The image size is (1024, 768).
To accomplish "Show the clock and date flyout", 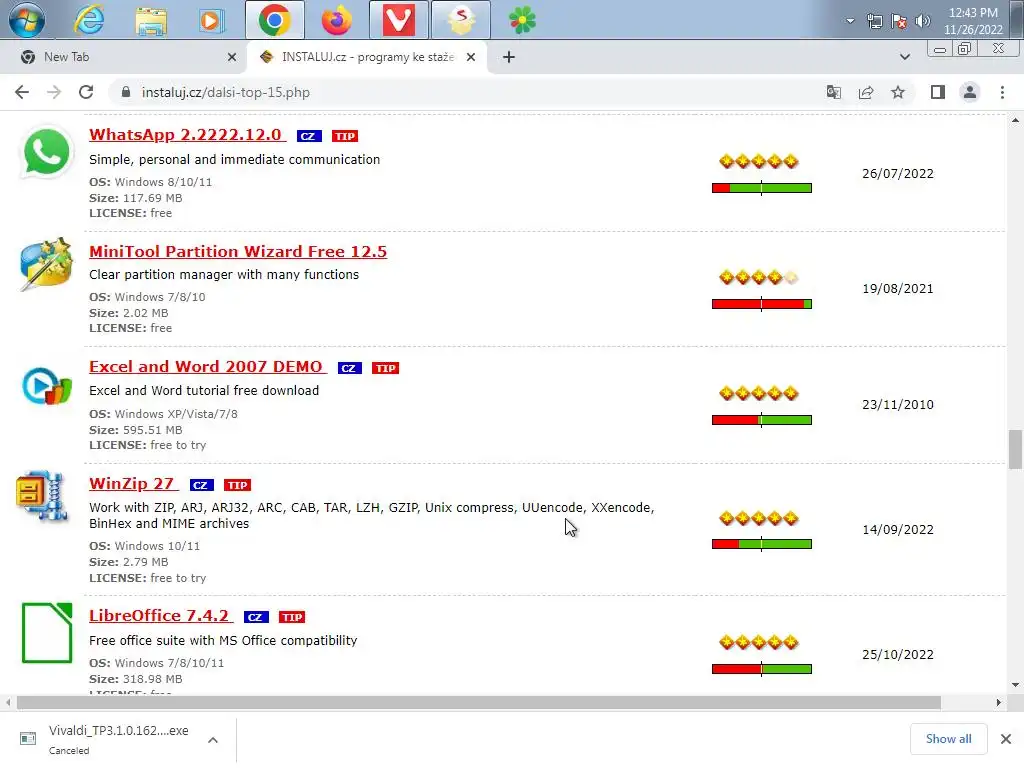I will (972, 21).
